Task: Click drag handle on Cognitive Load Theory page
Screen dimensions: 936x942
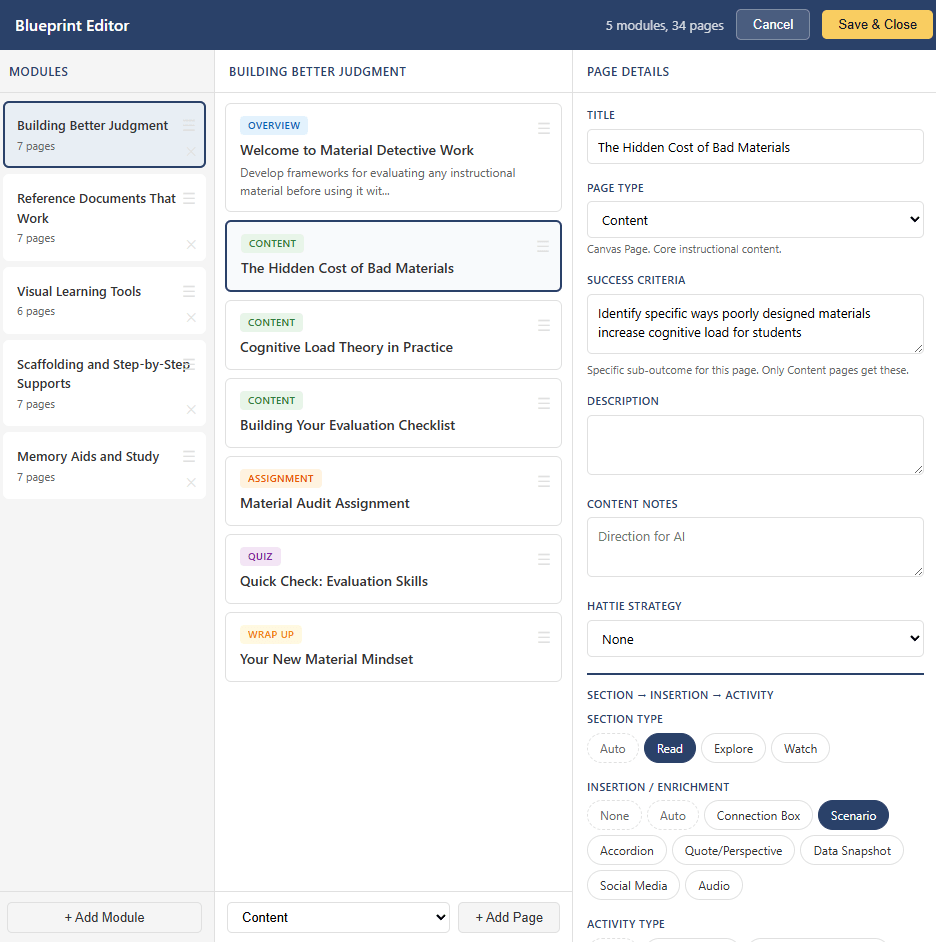Action: pos(544,325)
